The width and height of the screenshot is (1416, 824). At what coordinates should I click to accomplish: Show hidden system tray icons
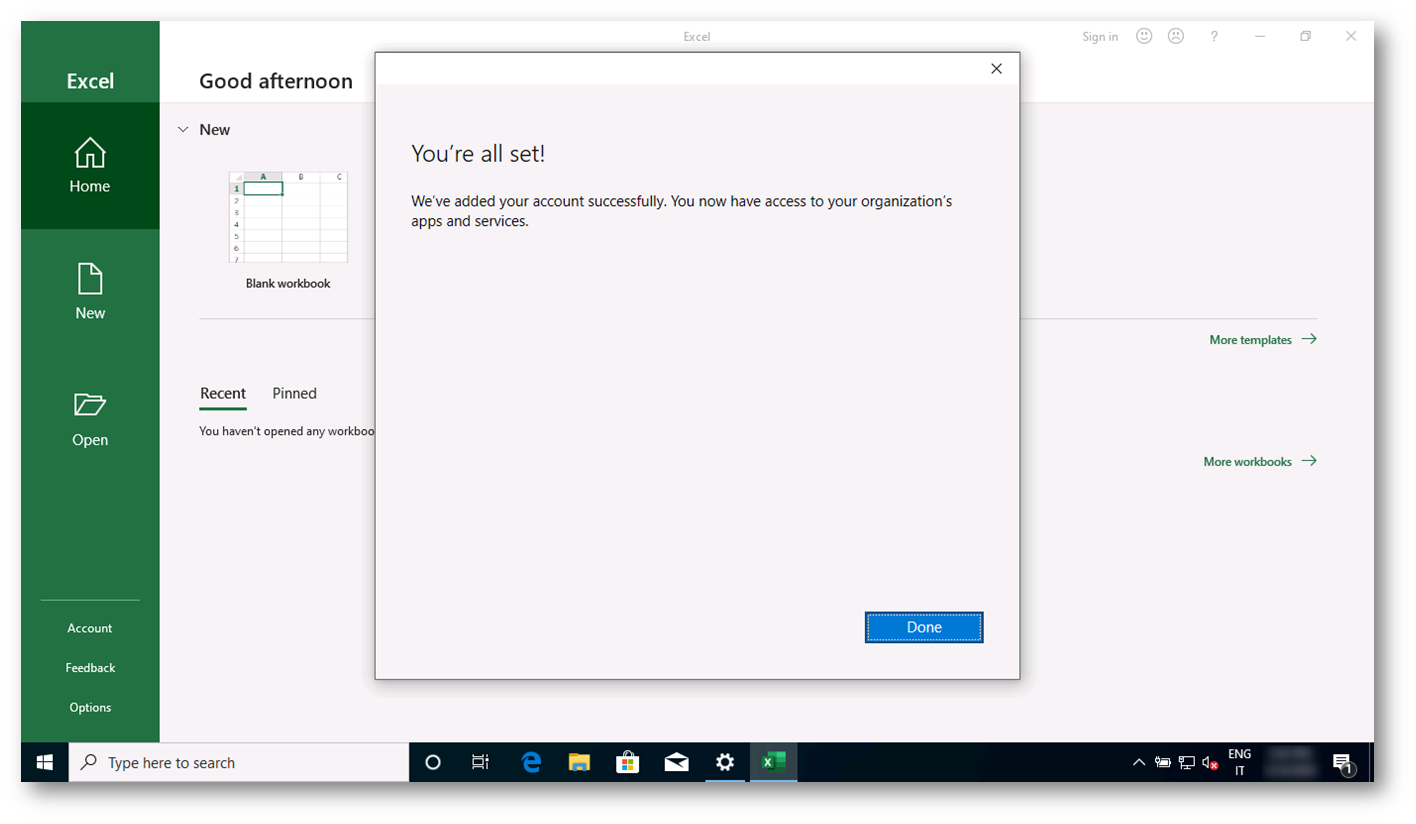pos(1138,762)
